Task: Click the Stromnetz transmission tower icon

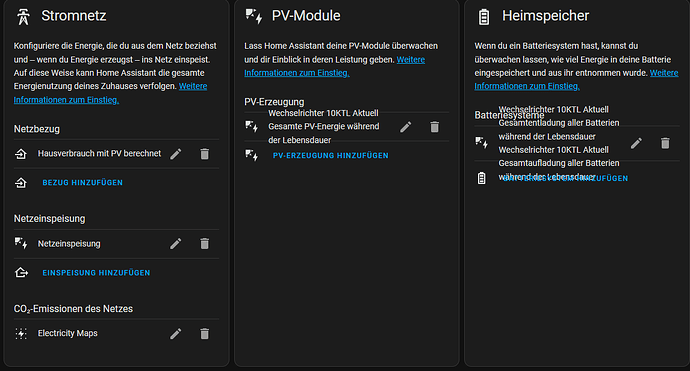Action: coord(23,17)
